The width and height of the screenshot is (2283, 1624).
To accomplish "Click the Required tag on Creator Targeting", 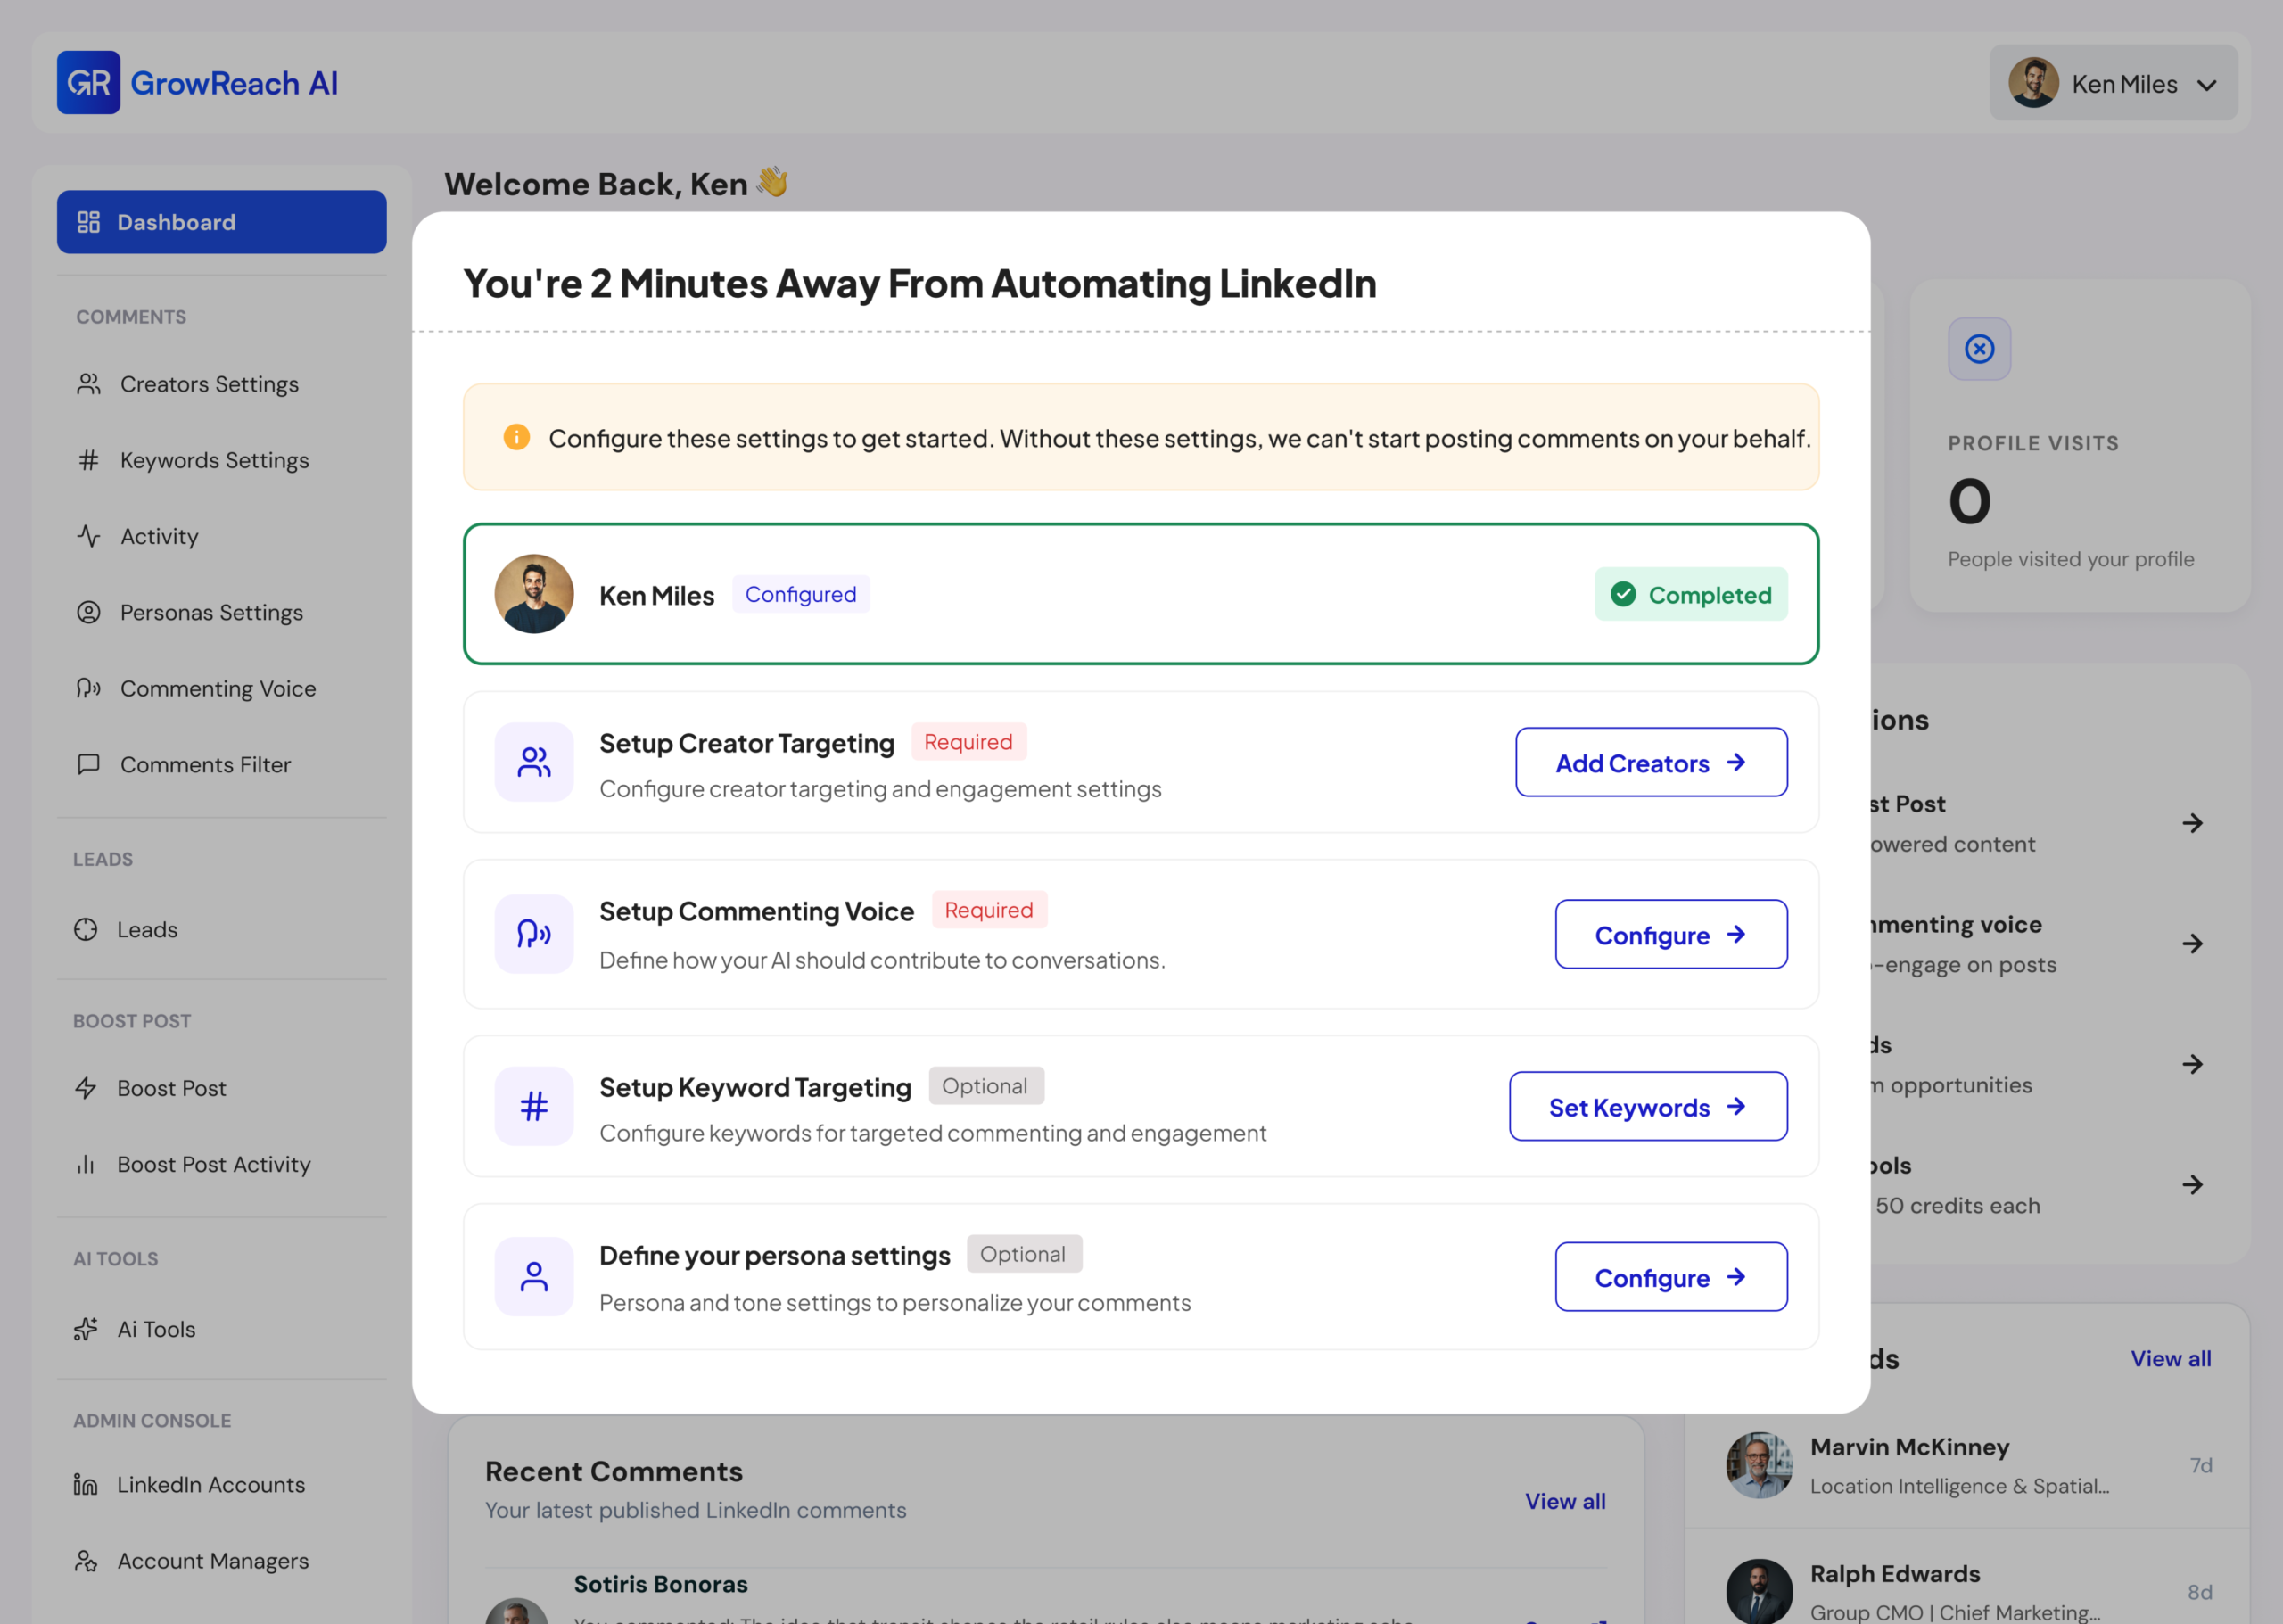I will pyautogui.click(x=968, y=741).
